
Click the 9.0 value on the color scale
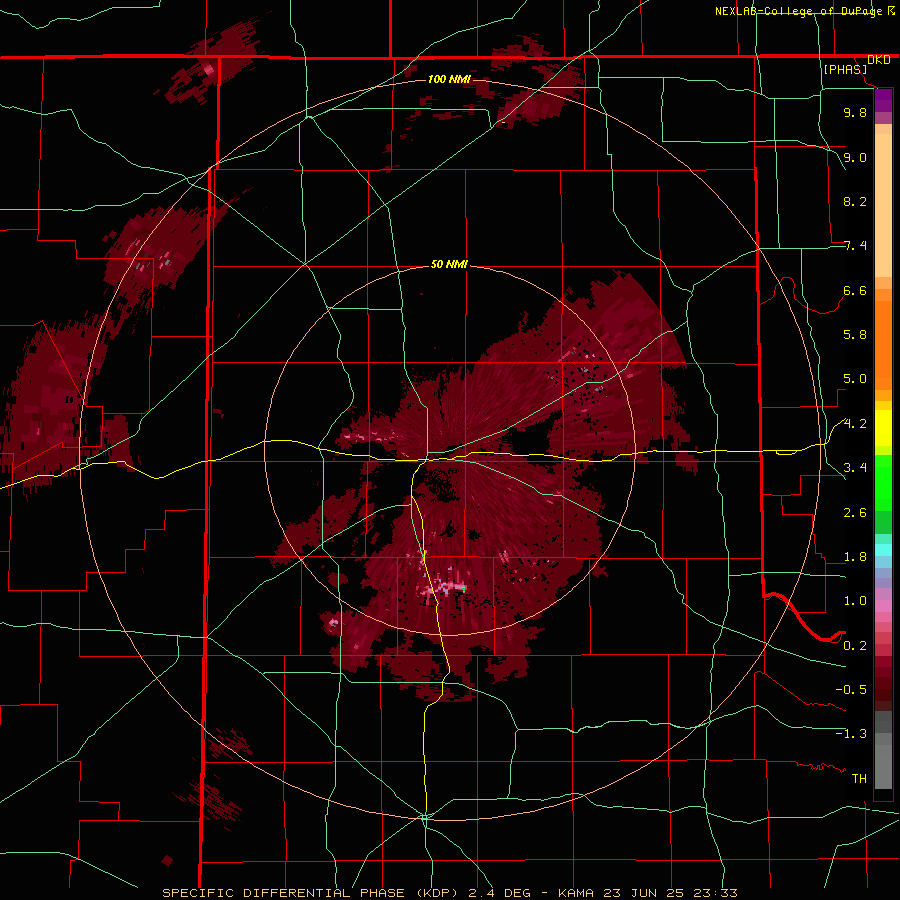tap(855, 157)
